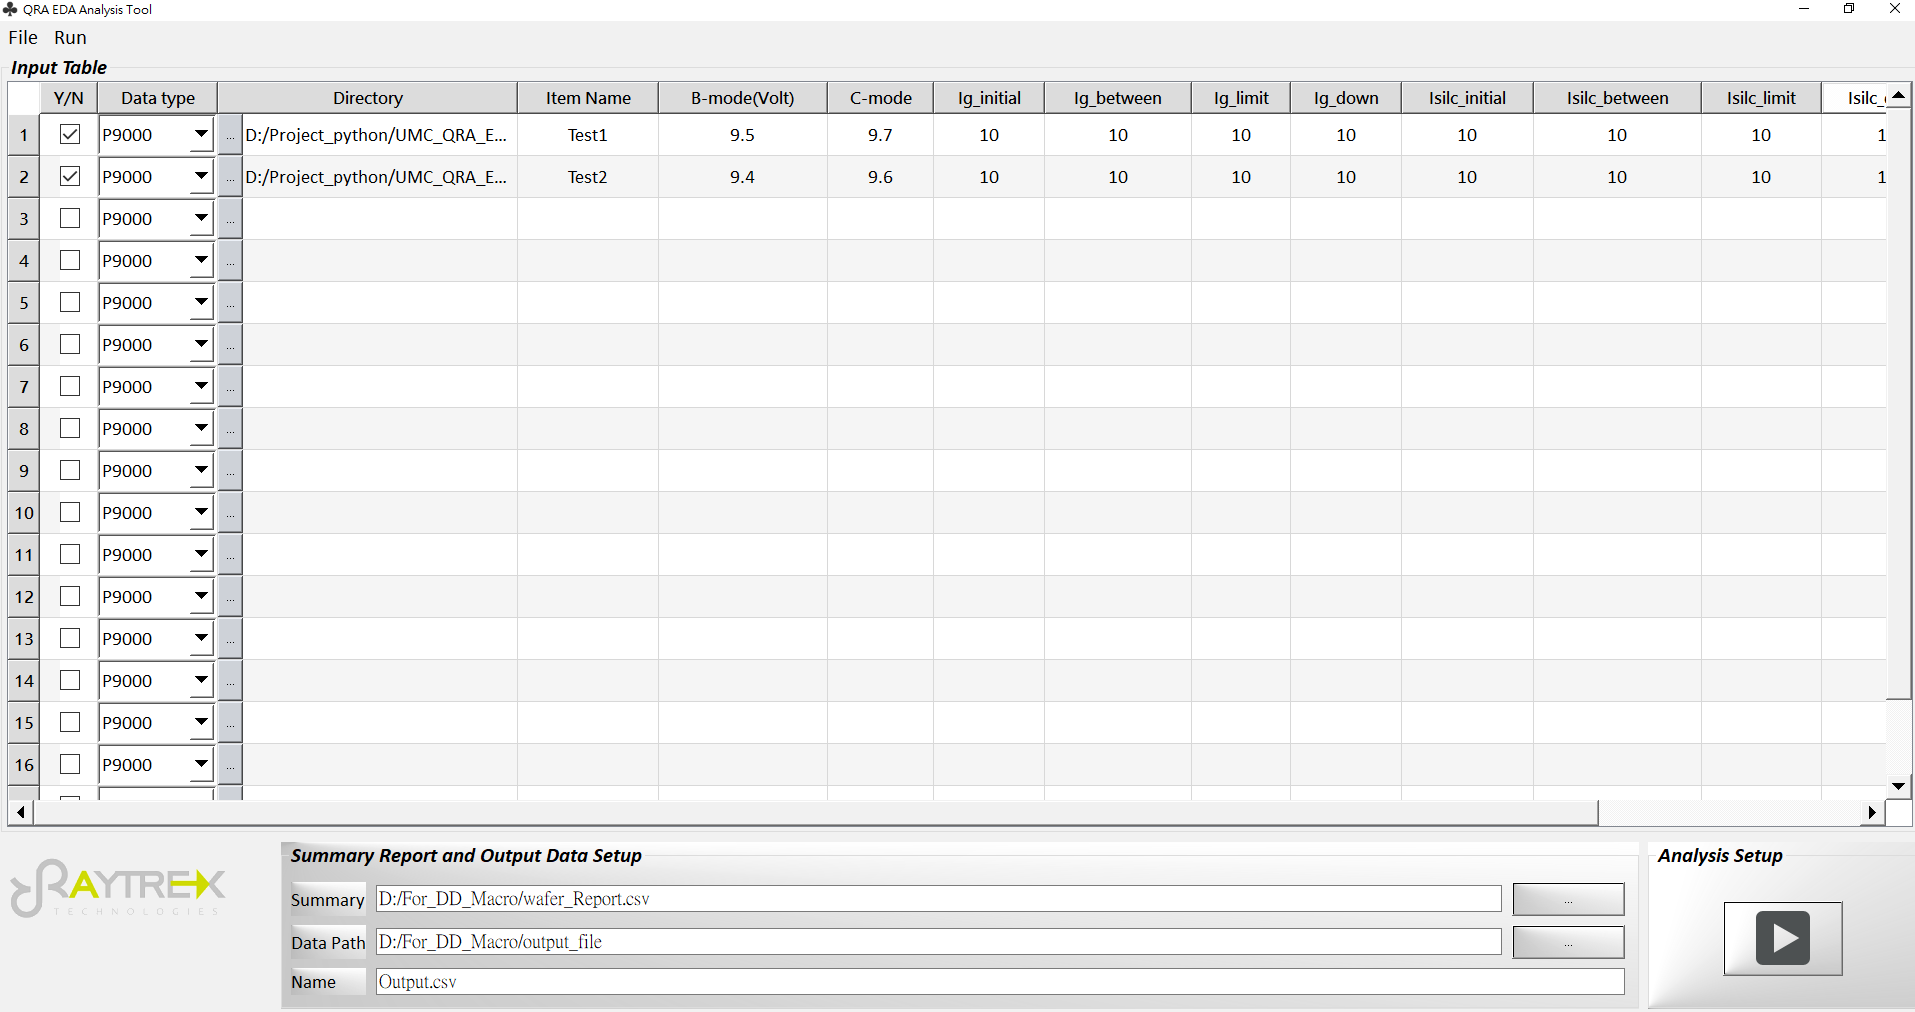Select the directory path cell in row 1

pyautogui.click(x=380, y=135)
